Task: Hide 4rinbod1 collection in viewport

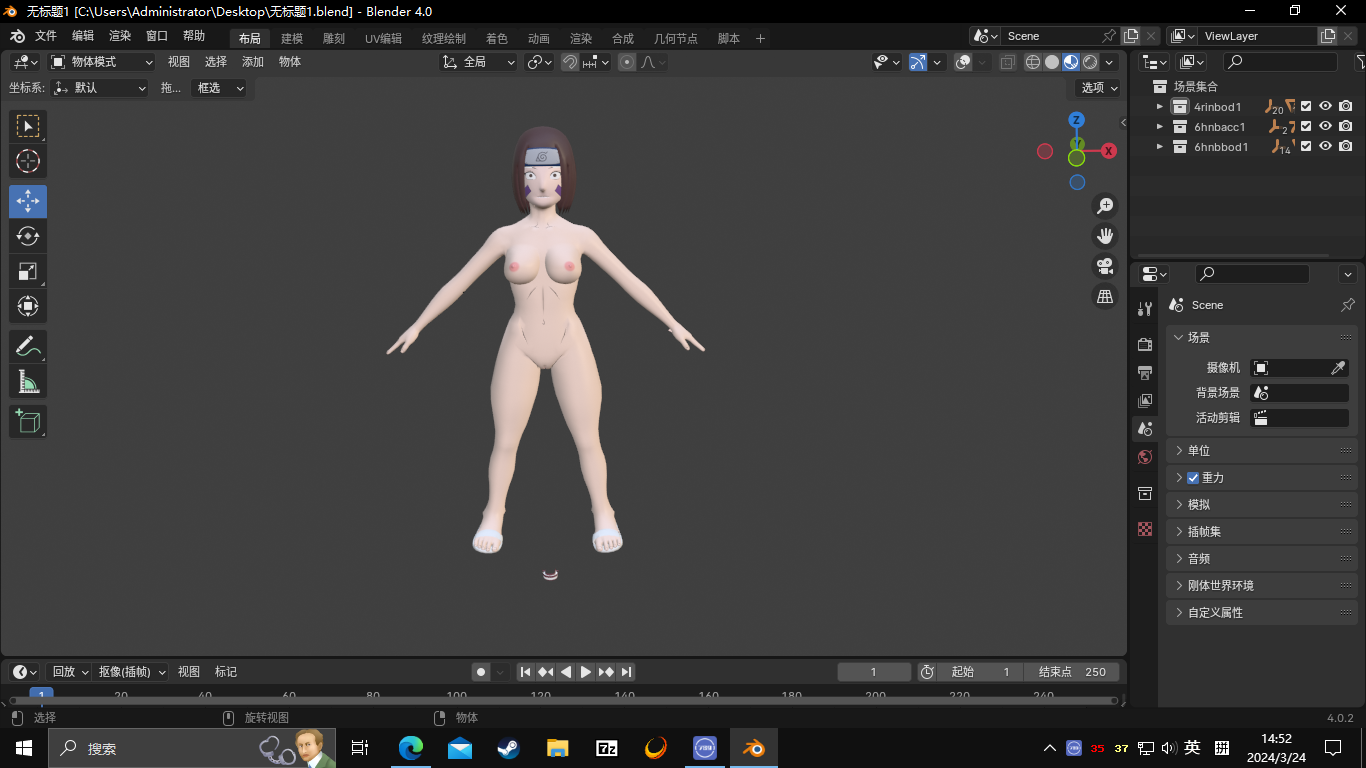Action: pos(1325,107)
